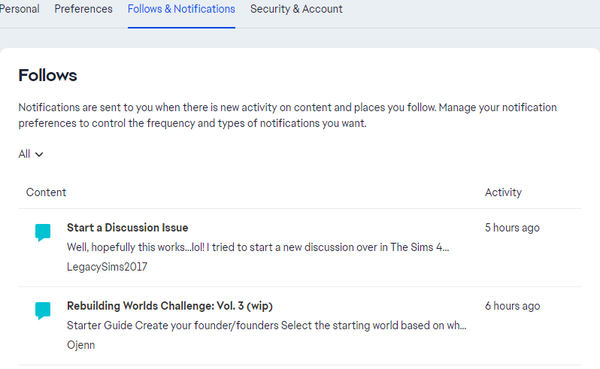View the LegacySims2017 author profile
Viewport: 600px width, 369px height.
(107, 267)
